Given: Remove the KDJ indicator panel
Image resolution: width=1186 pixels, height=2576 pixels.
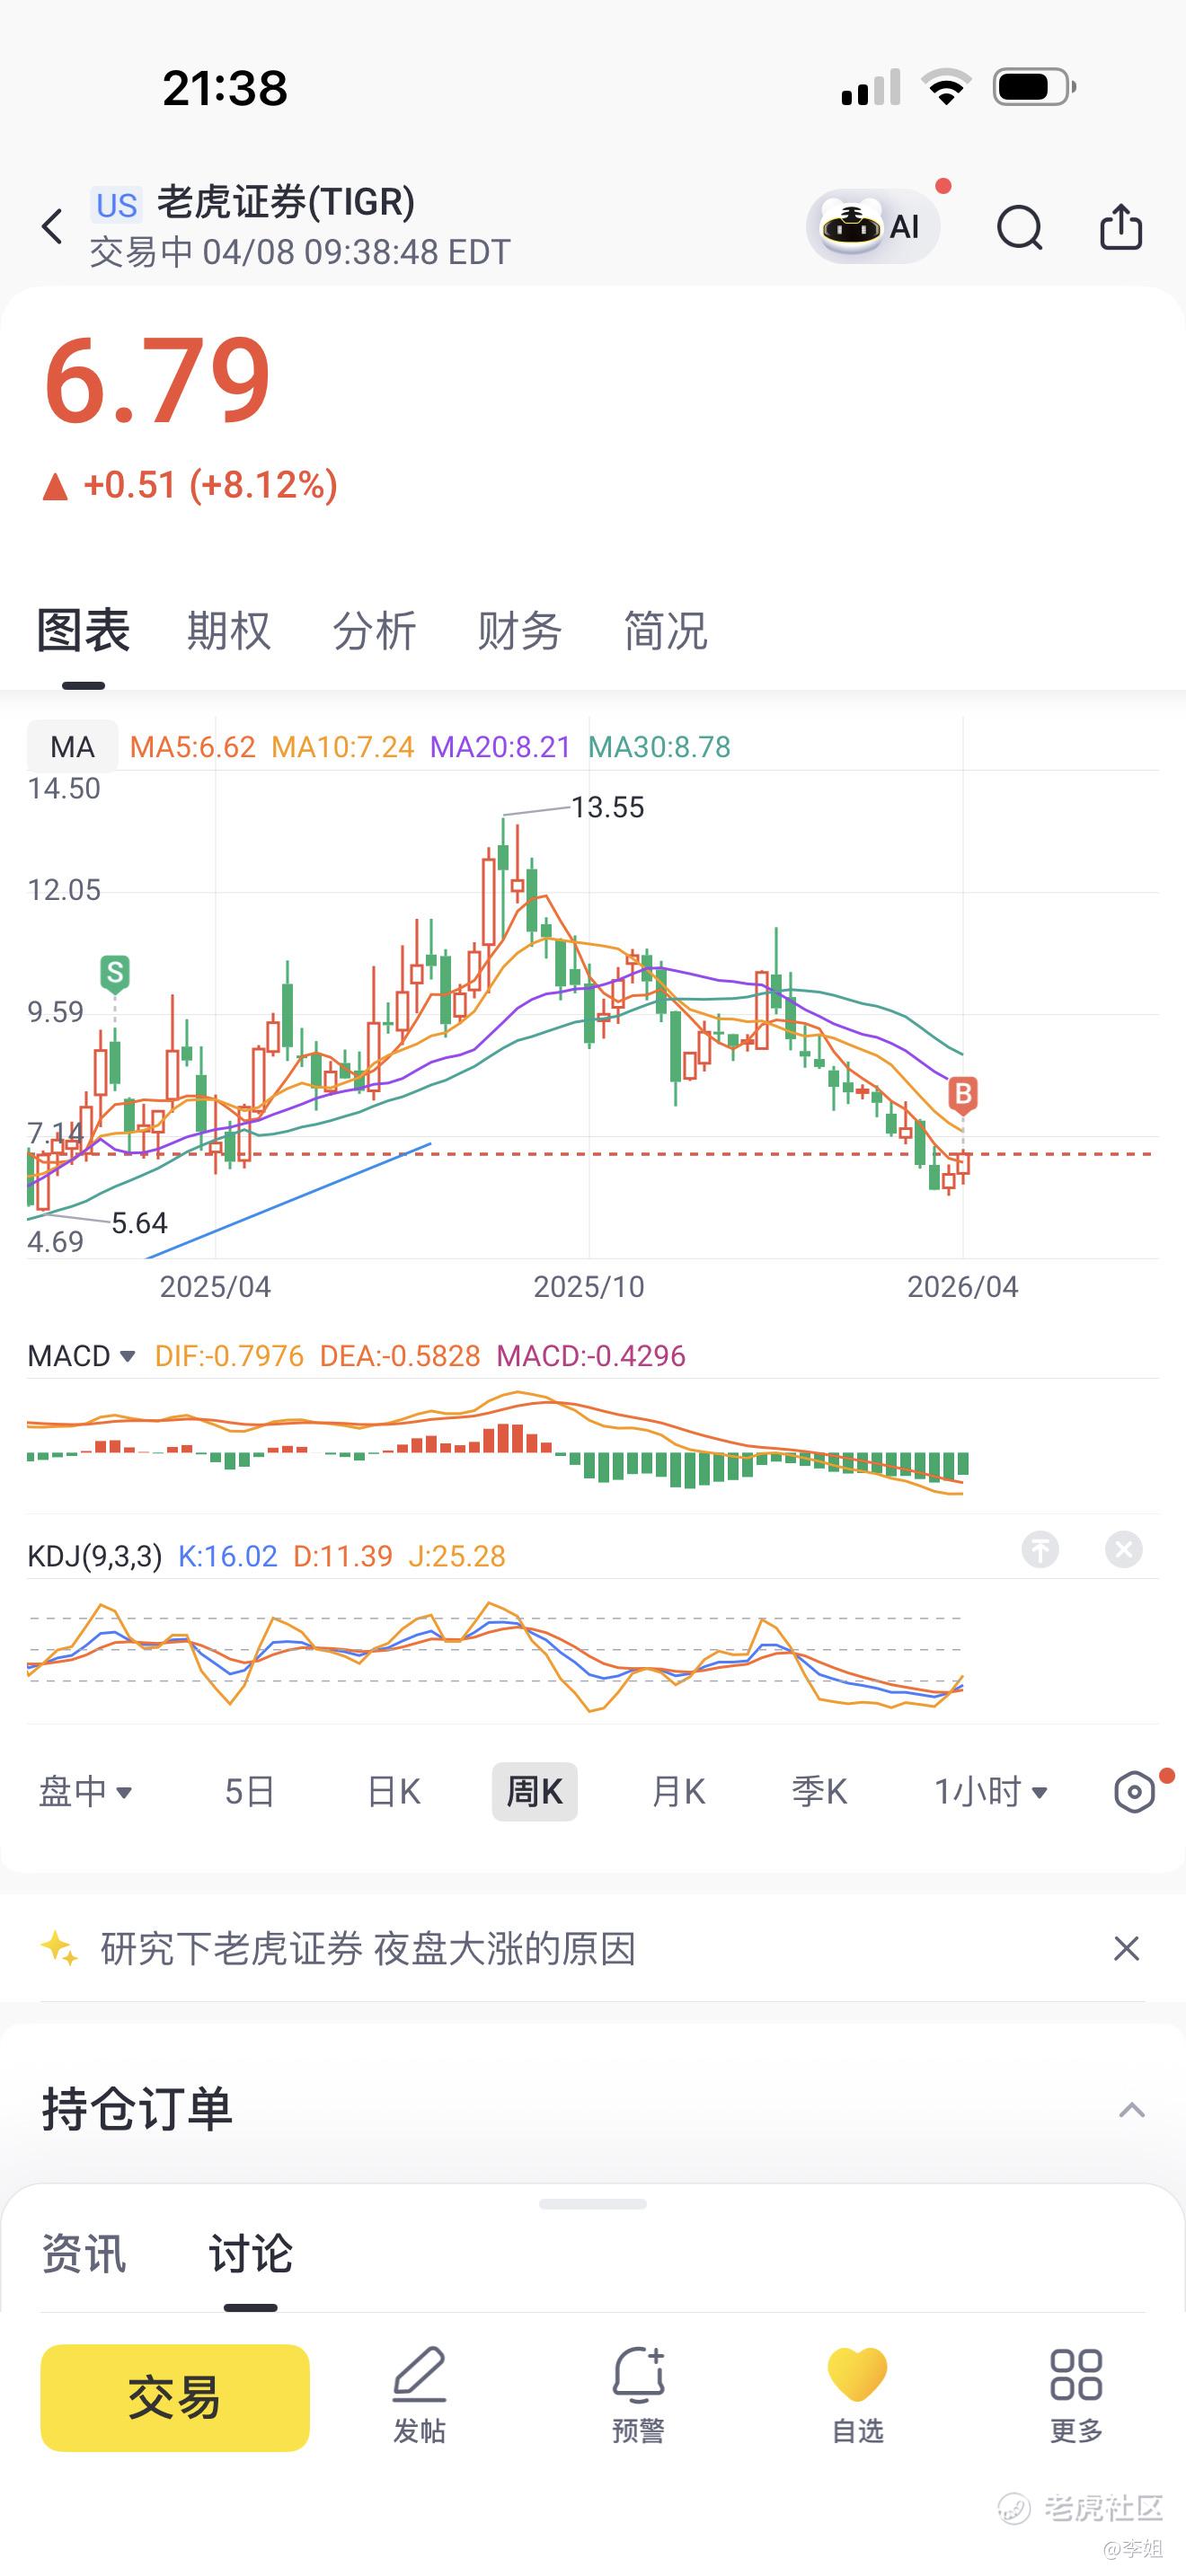Looking at the screenshot, I should tap(1124, 1550).
